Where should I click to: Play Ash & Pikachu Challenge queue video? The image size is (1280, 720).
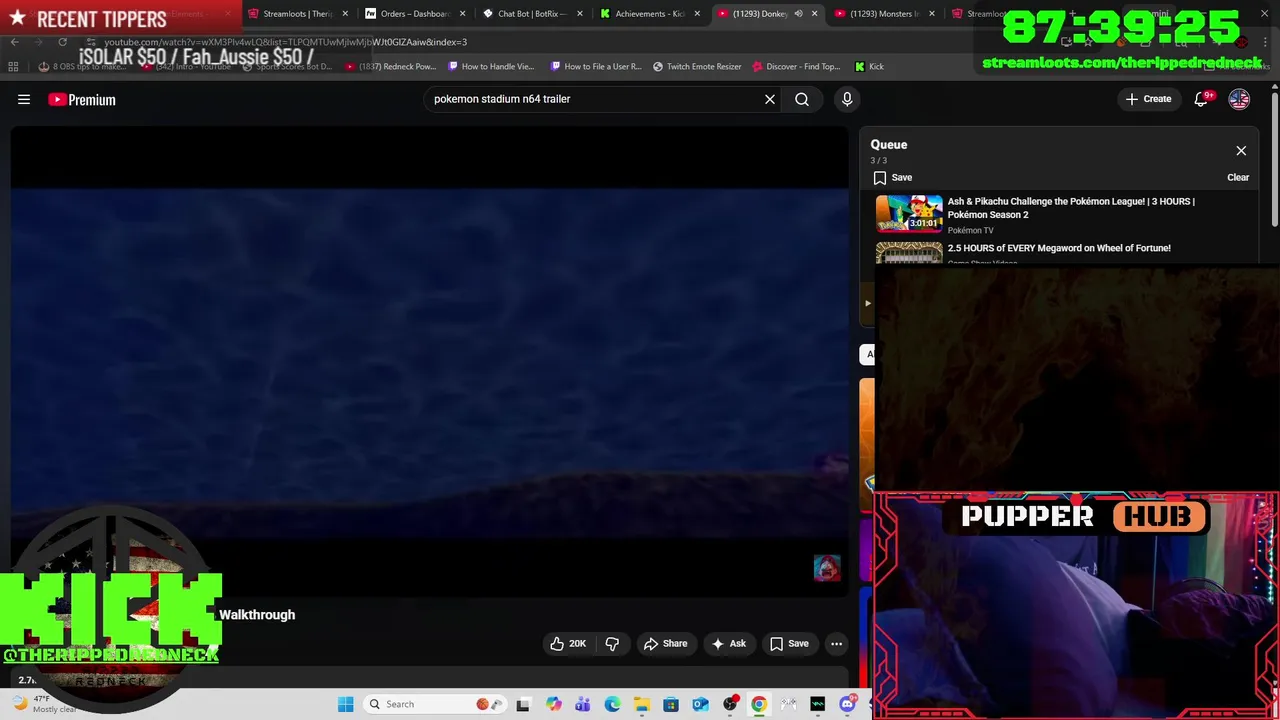click(x=1060, y=215)
